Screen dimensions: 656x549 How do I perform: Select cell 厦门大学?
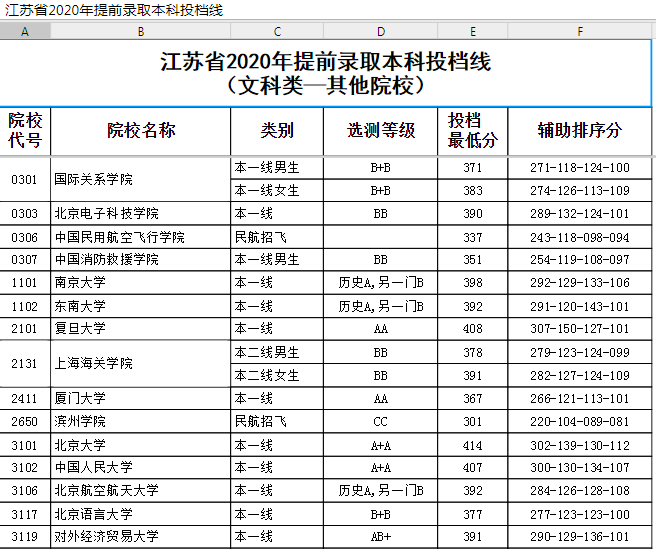[x=141, y=398]
